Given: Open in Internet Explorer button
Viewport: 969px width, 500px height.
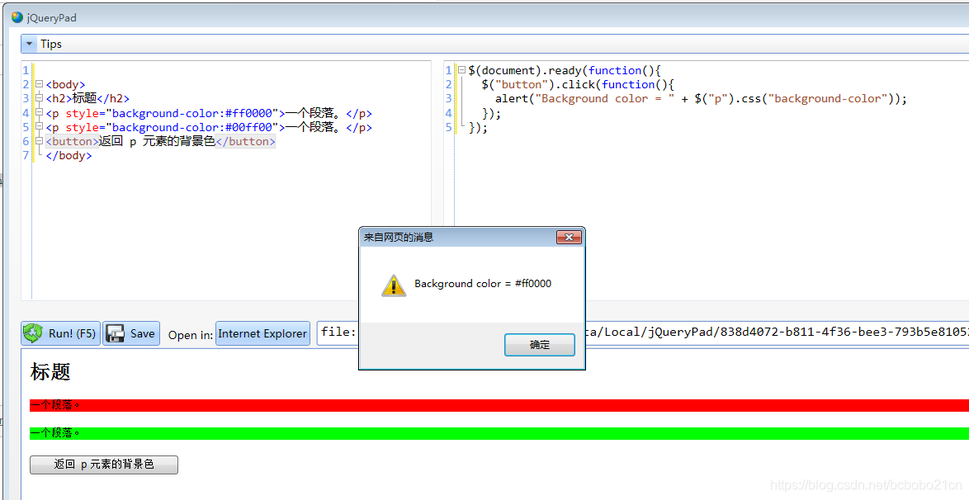Looking at the screenshot, I should coord(263,334).
